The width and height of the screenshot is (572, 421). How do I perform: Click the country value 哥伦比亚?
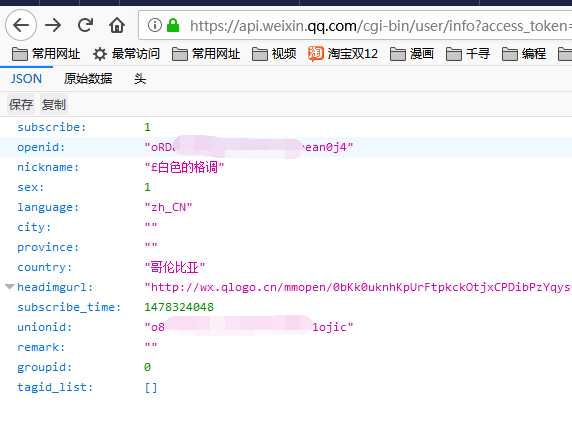point(175,267)
